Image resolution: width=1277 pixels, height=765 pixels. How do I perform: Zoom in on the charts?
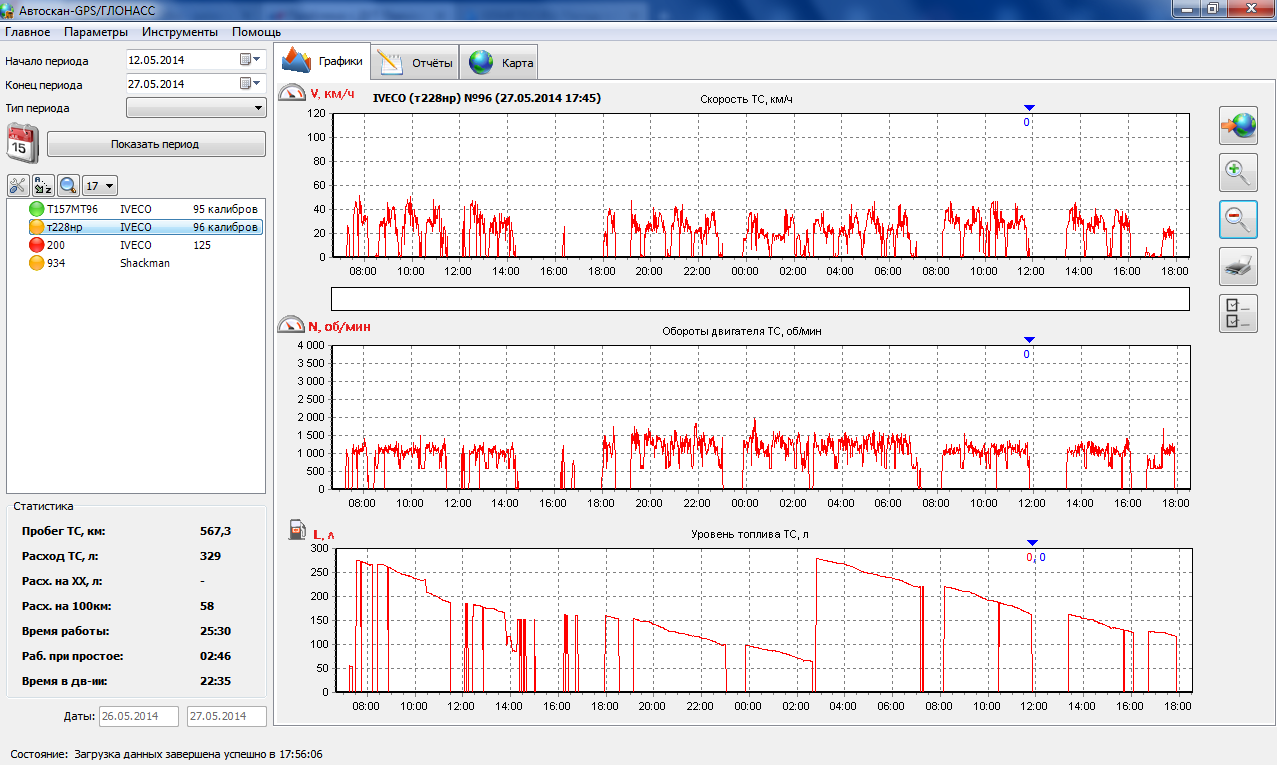(x=1238, y=173)
